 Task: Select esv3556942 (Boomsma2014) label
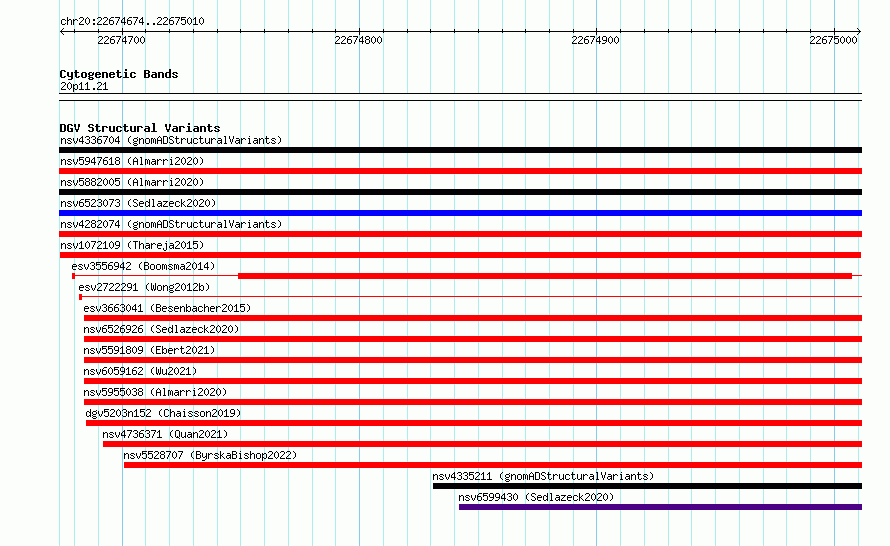[143, 266]
